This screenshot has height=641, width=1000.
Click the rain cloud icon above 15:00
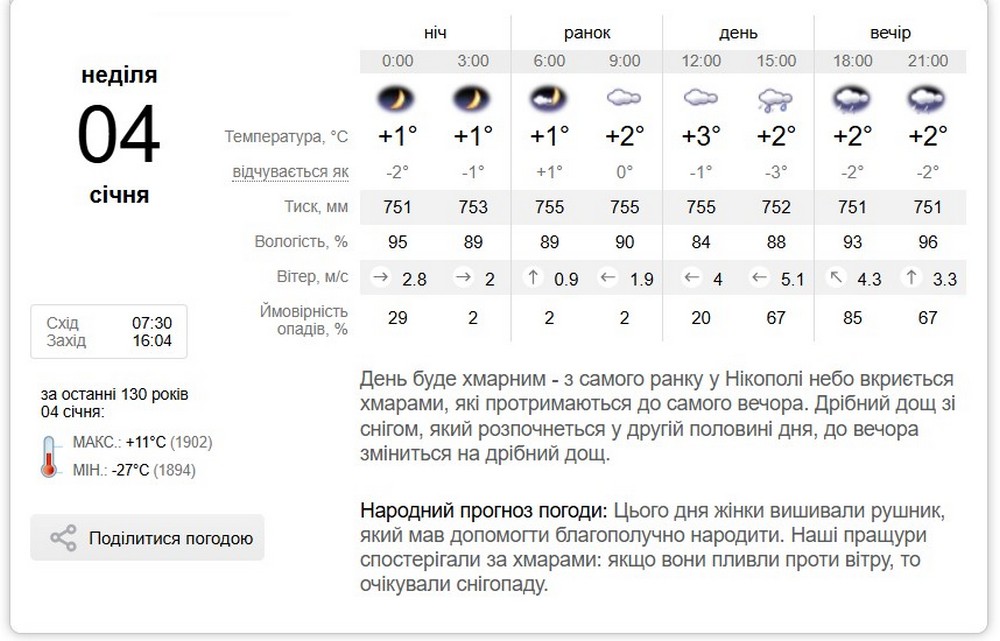[776, 99]
